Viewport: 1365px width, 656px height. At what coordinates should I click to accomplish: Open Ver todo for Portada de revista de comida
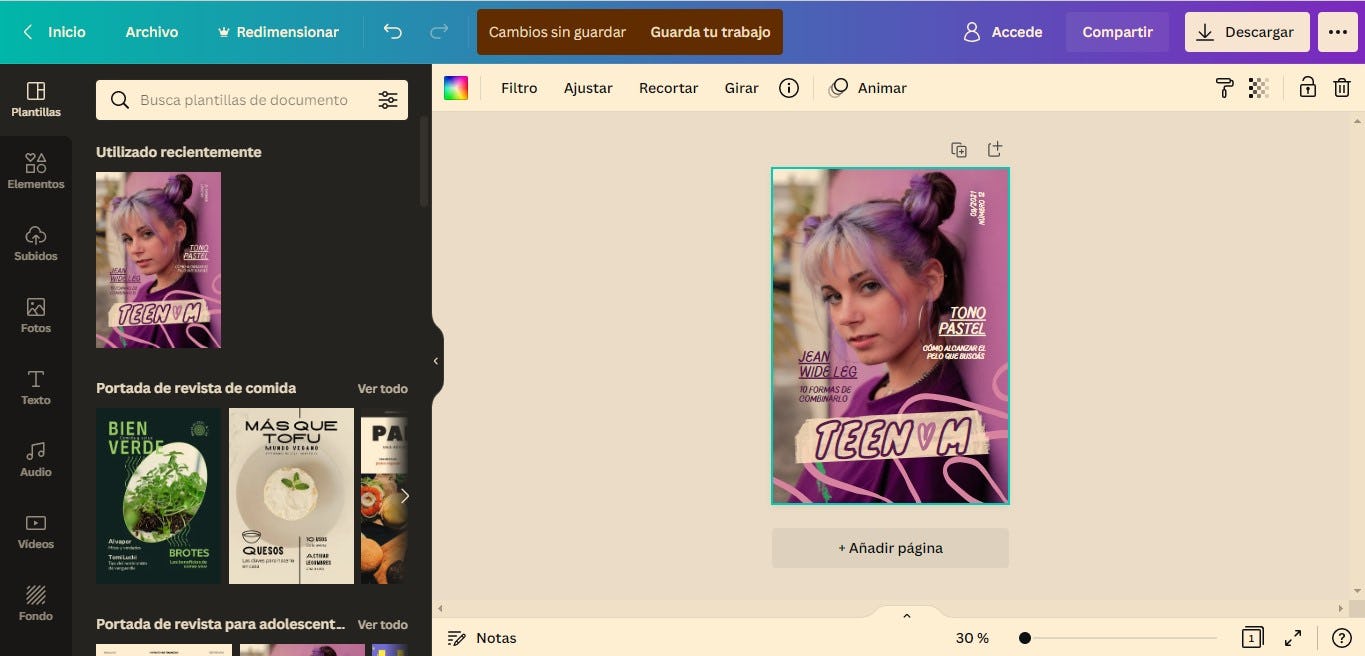(x=382, y=388)
